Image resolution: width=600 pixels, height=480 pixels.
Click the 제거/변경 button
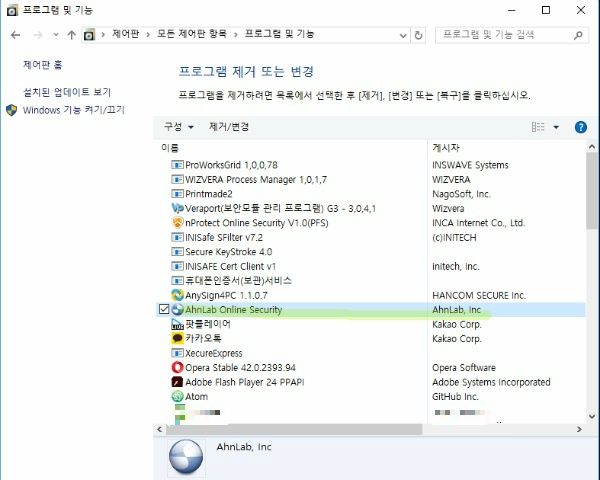click(229, 127)
